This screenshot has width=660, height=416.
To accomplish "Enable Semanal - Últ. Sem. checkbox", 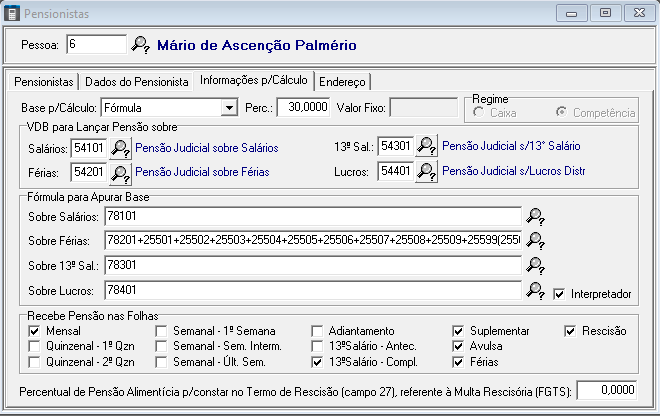I will click(x=161, y=362).
